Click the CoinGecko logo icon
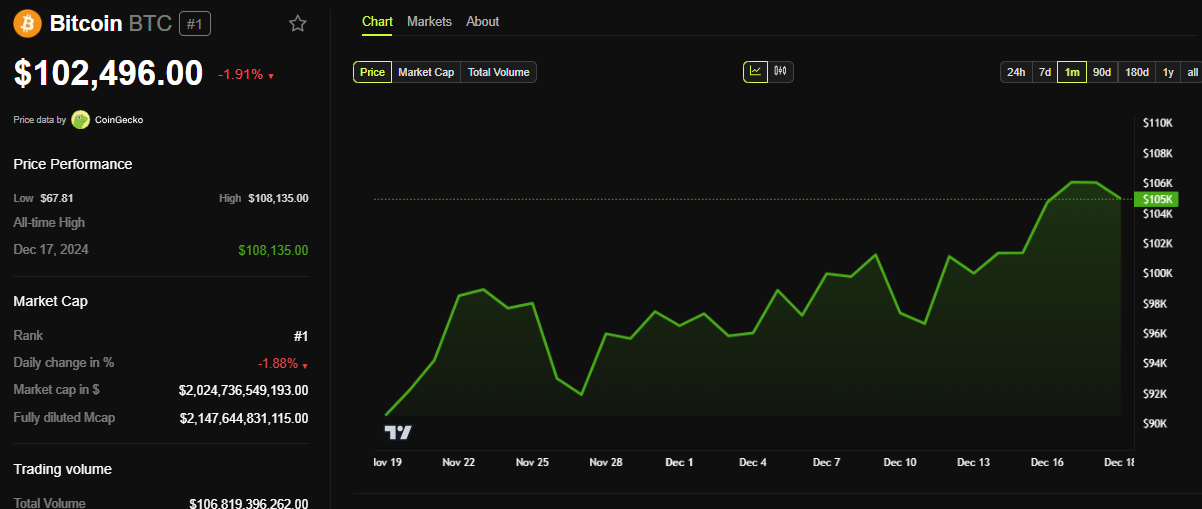 [x=80, y=120]
